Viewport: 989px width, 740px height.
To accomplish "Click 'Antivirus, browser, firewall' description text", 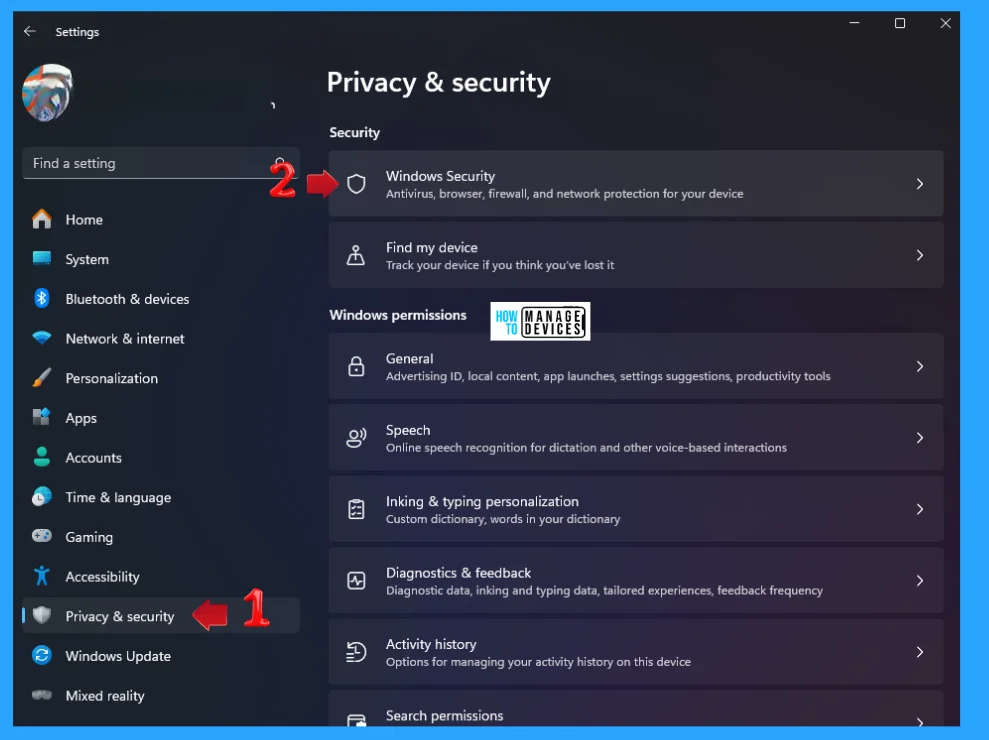I will point(565,194).
